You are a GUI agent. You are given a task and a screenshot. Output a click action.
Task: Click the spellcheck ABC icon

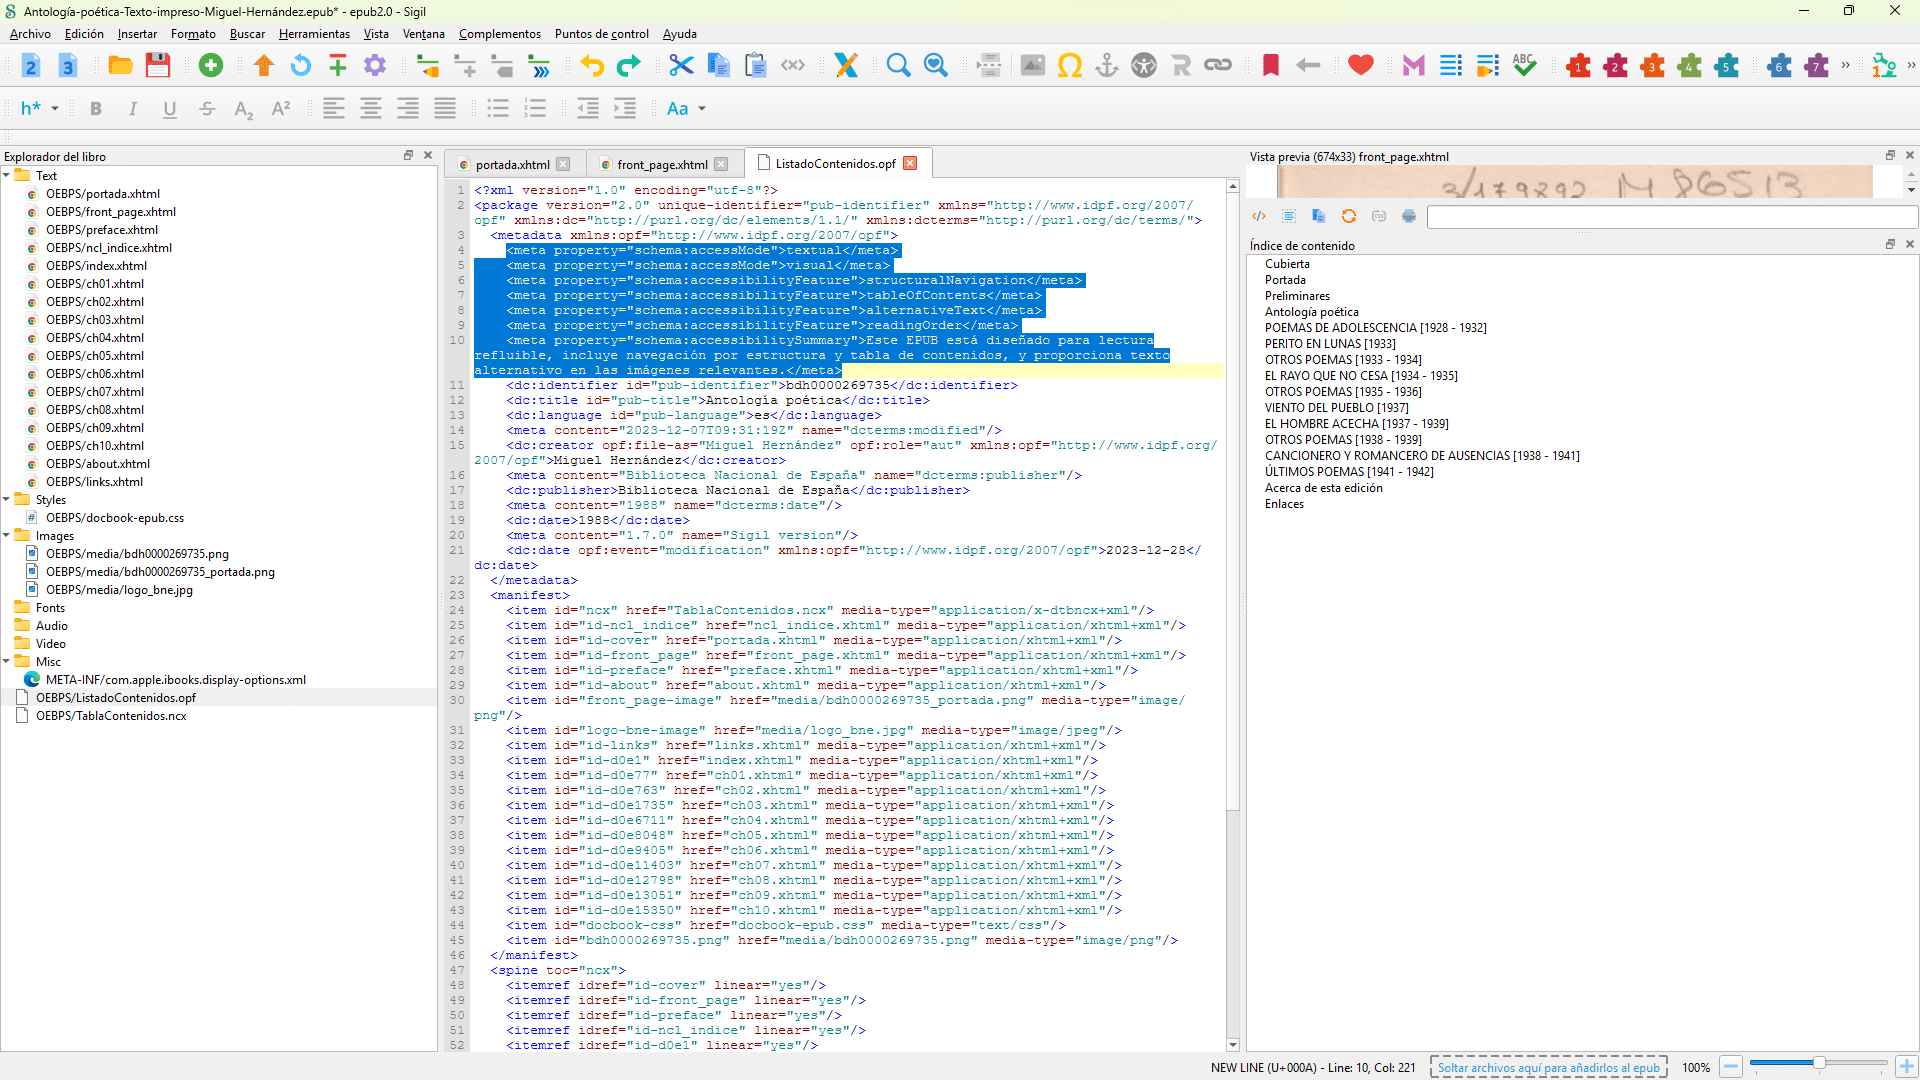coord(1524,66)
